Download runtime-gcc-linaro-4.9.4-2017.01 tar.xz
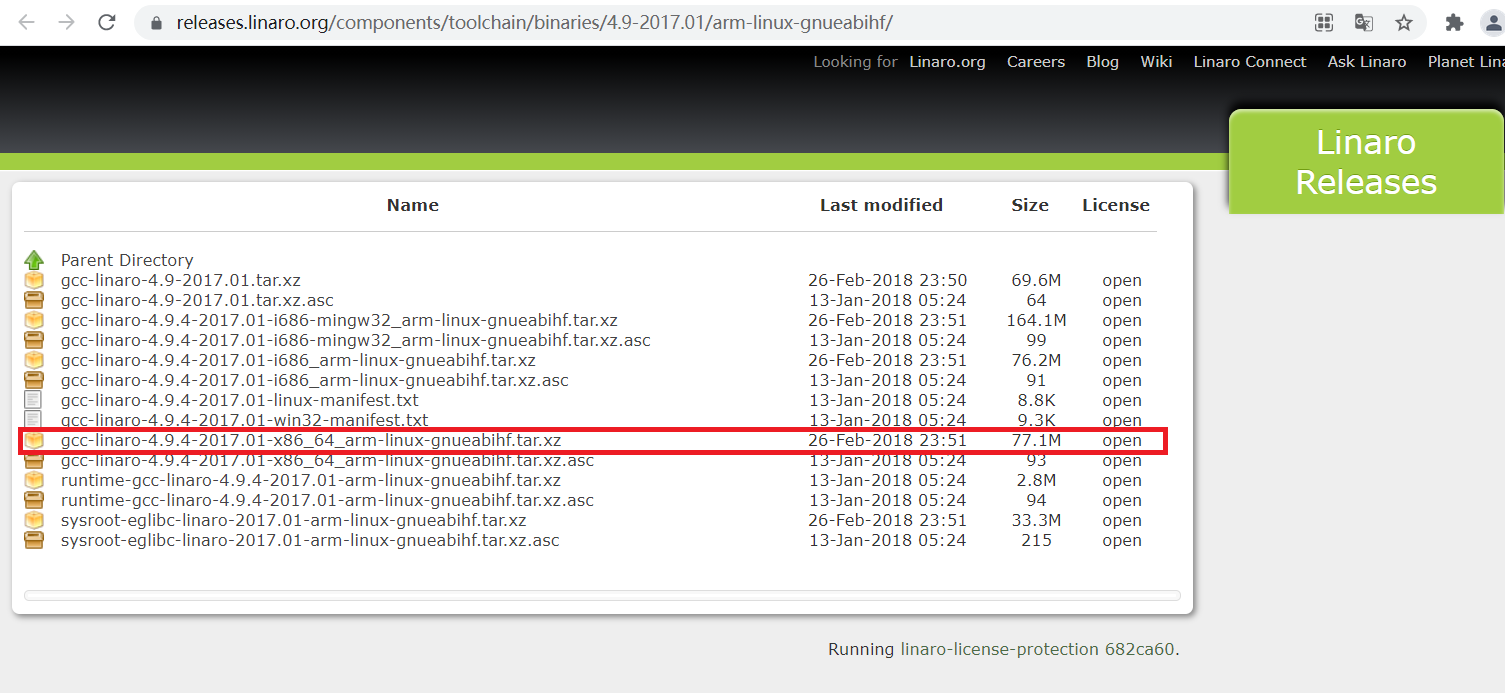Image resolution: width=1505 pixels, height=693 pixels. coord(311,480)
